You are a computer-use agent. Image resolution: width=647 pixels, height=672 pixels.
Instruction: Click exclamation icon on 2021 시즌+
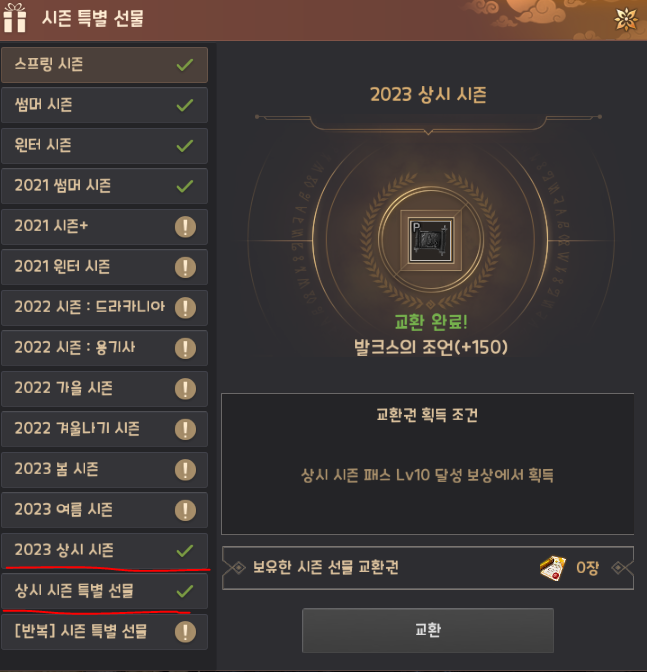[186, 227]
